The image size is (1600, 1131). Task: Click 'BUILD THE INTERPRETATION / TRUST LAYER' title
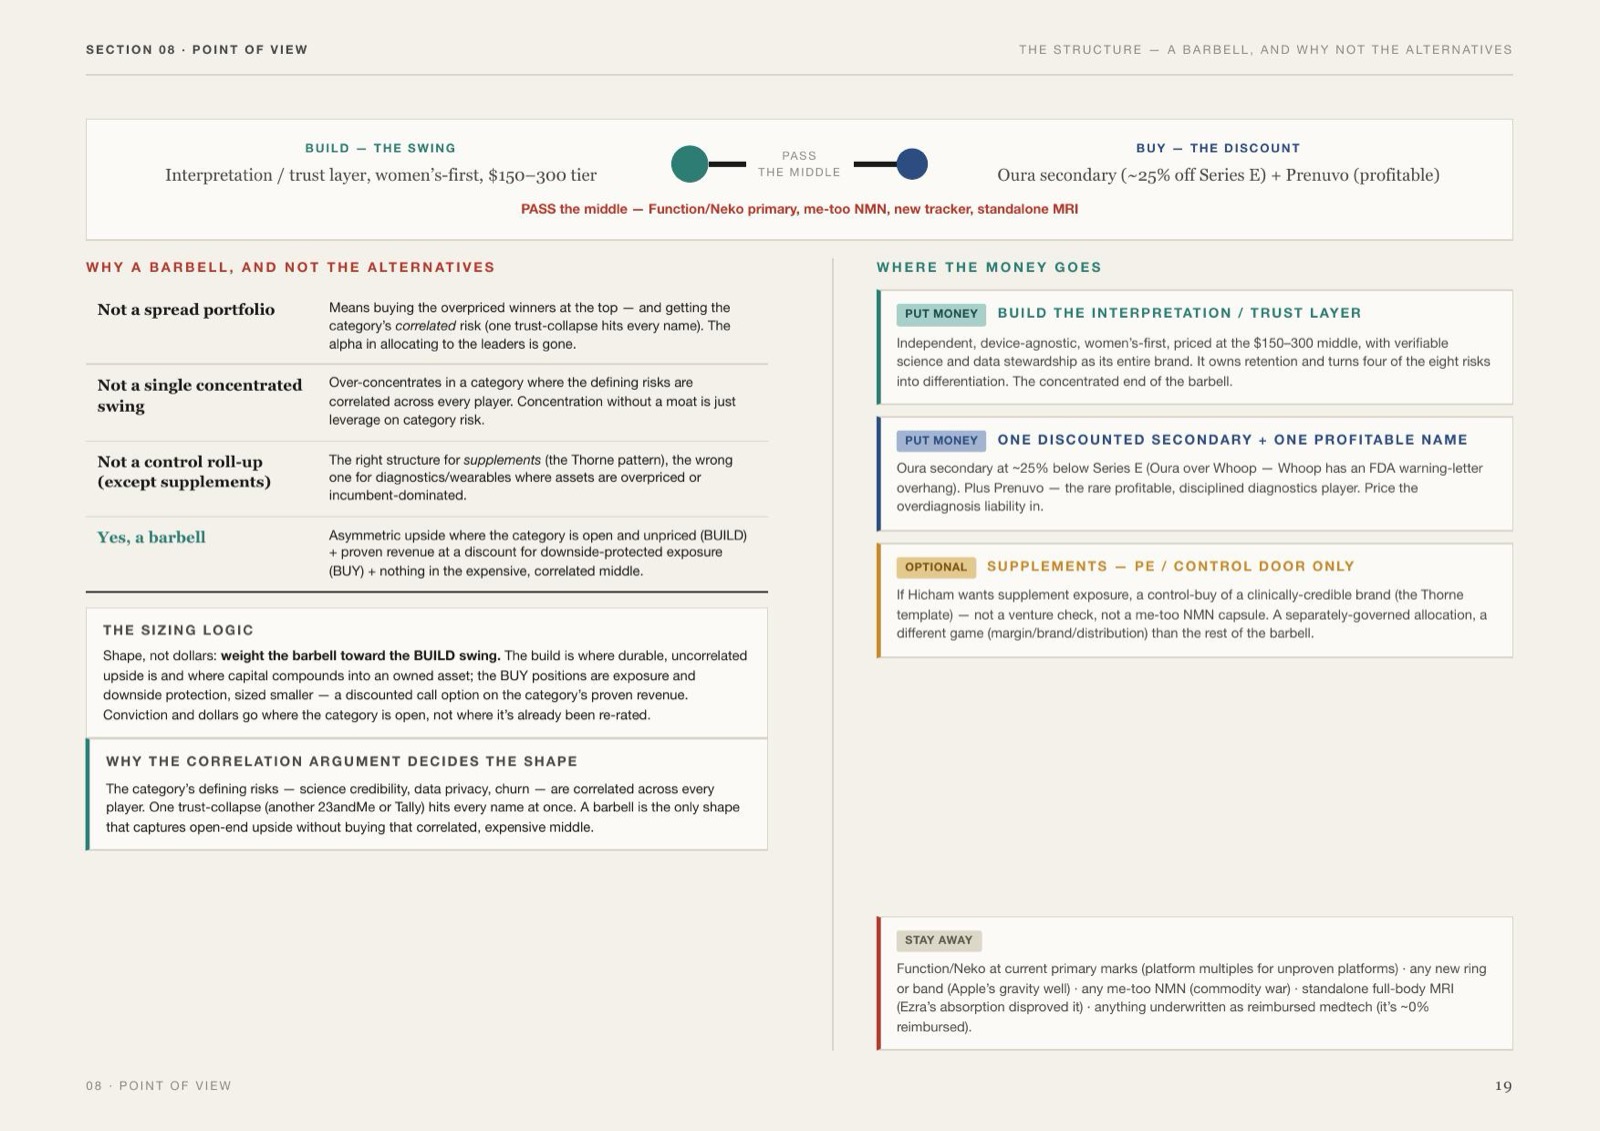pyautogui.click(x=1179, y=313)
